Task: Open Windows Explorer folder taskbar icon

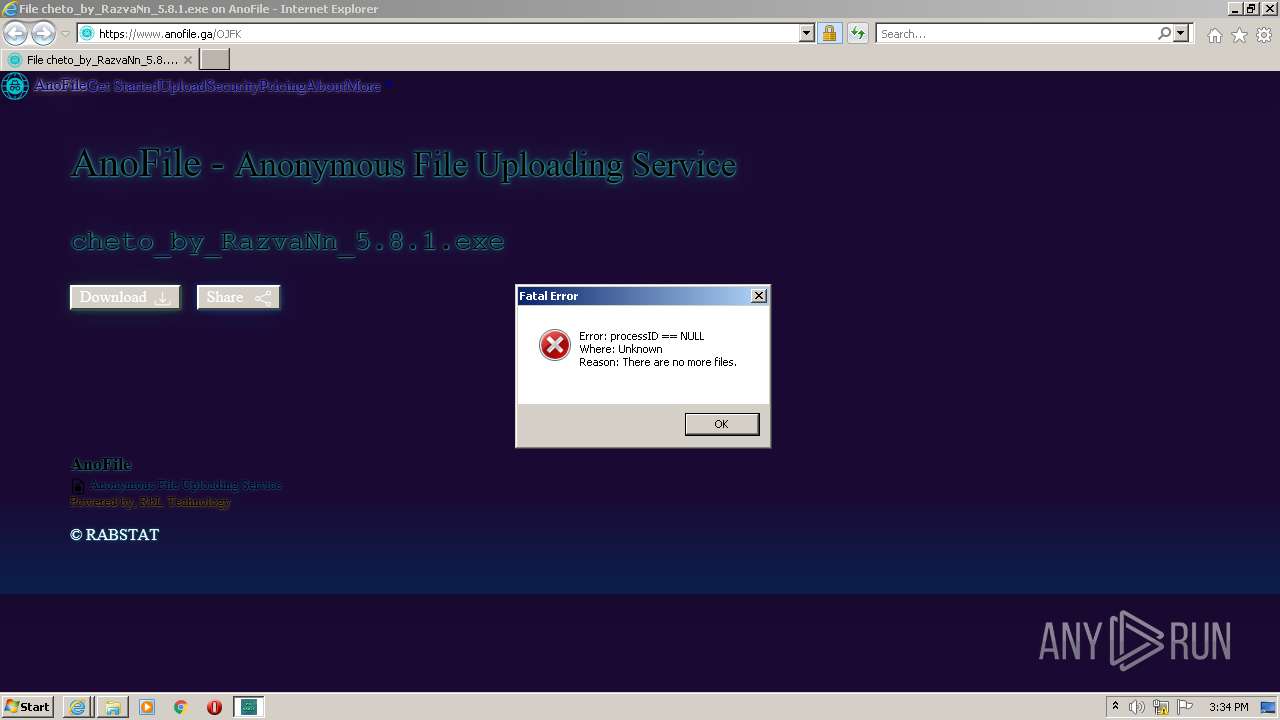Action: (112, 707)
